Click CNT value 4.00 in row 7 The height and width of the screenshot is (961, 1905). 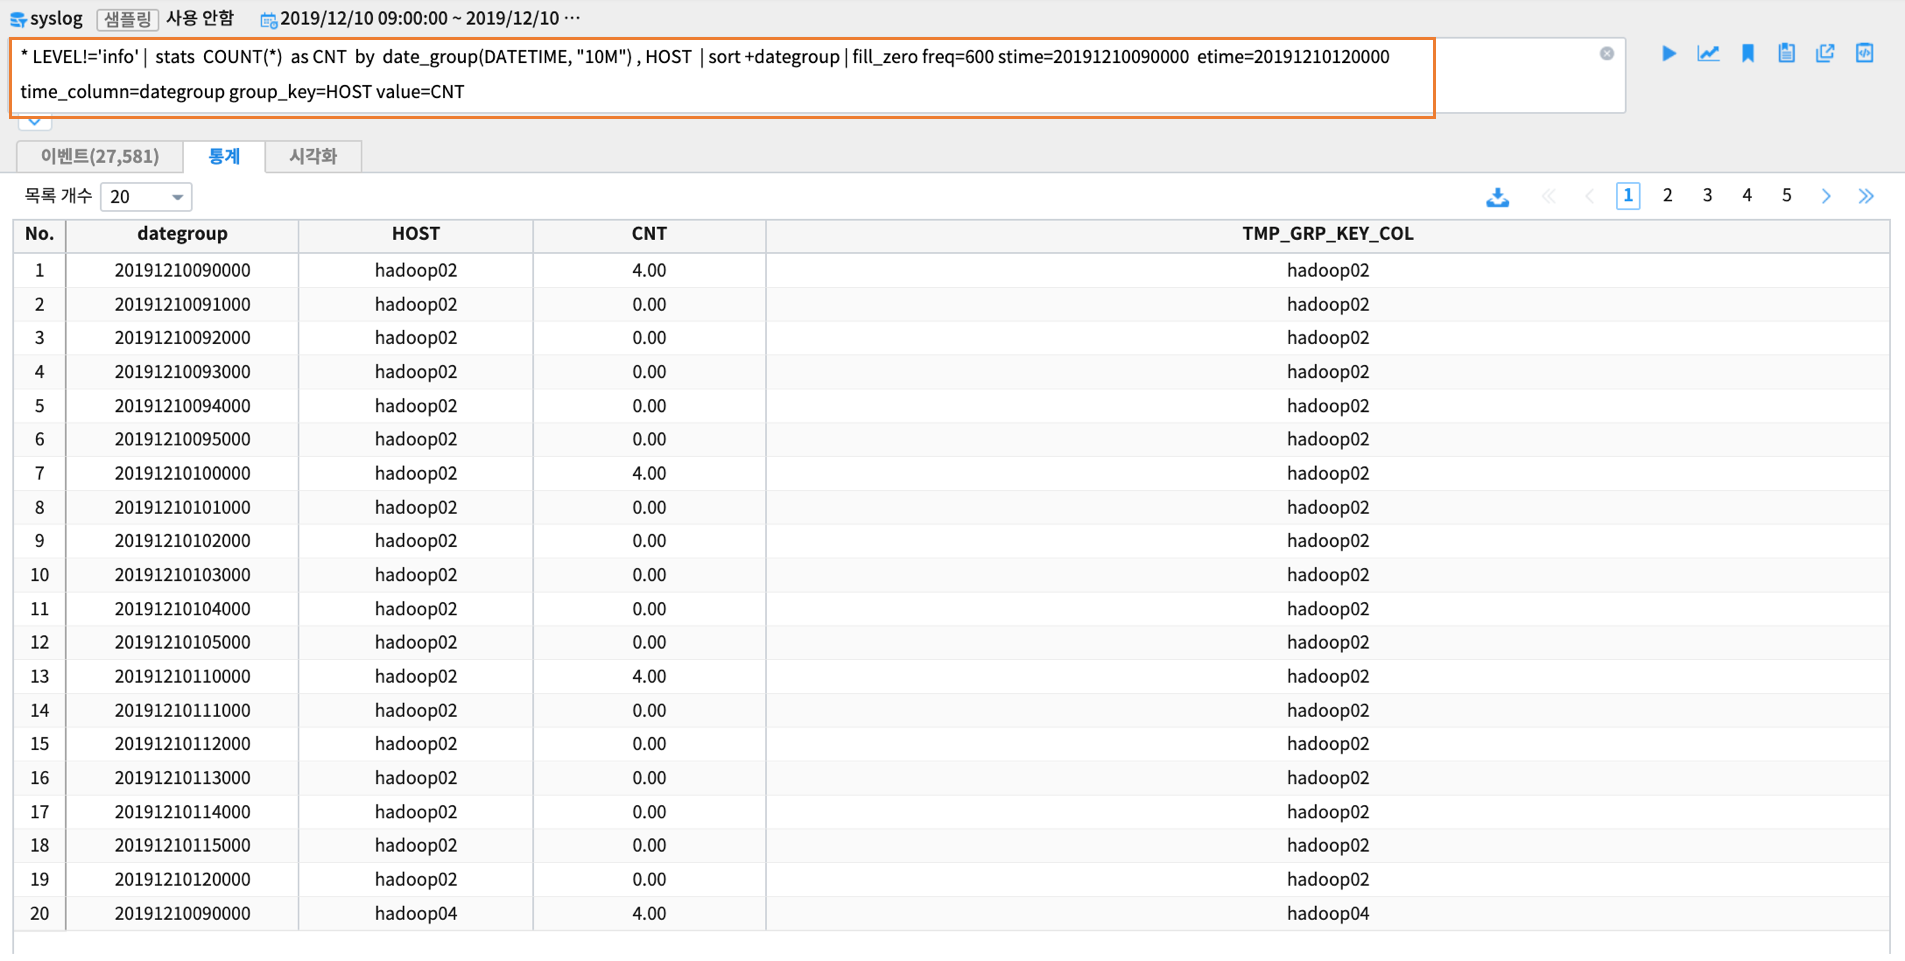coord(649,474)
